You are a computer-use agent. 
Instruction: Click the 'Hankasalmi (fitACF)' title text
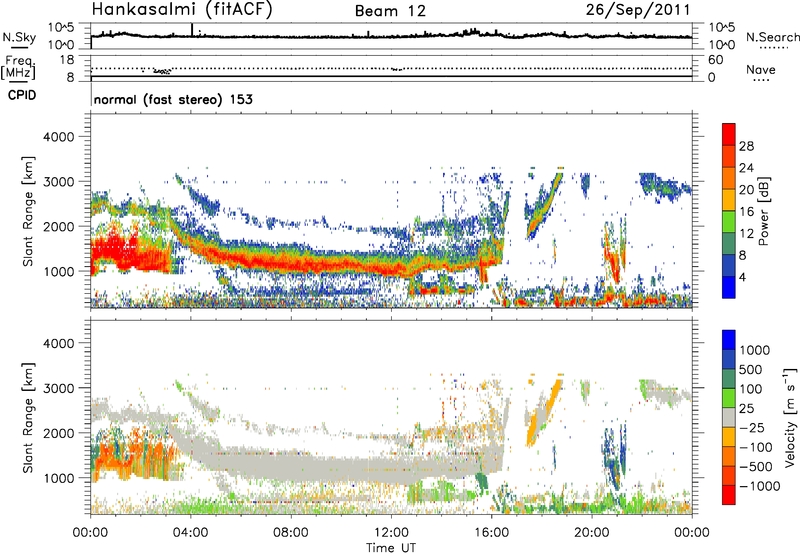pos(182,10)
